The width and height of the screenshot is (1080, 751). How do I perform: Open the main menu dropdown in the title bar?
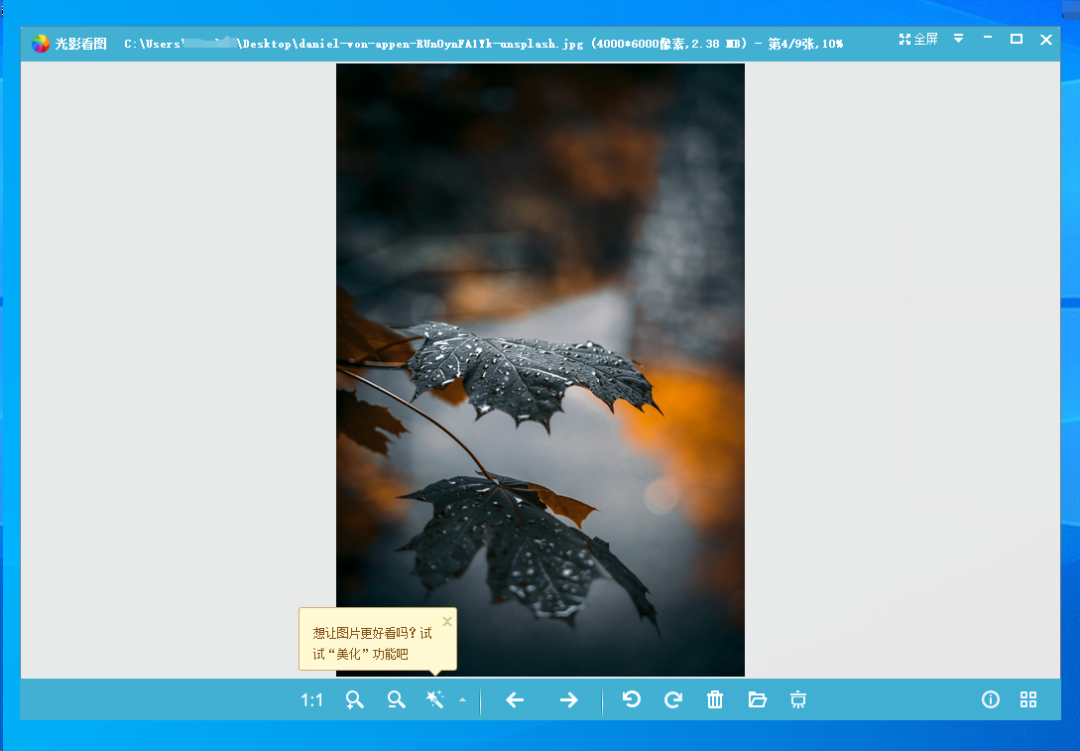point(958,39)
